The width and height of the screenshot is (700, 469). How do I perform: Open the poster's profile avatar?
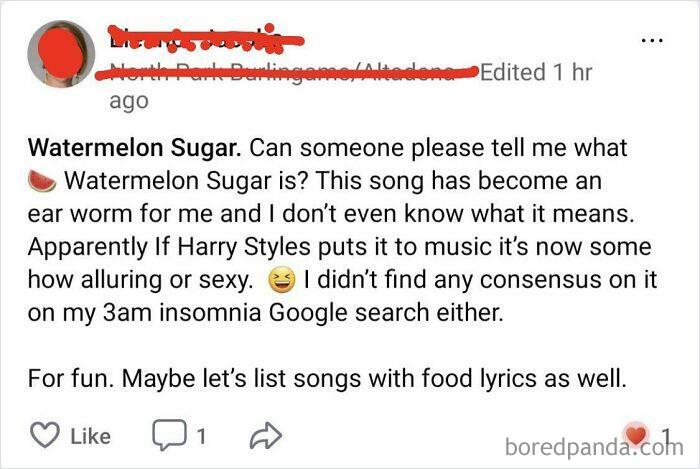coord(60,53)
